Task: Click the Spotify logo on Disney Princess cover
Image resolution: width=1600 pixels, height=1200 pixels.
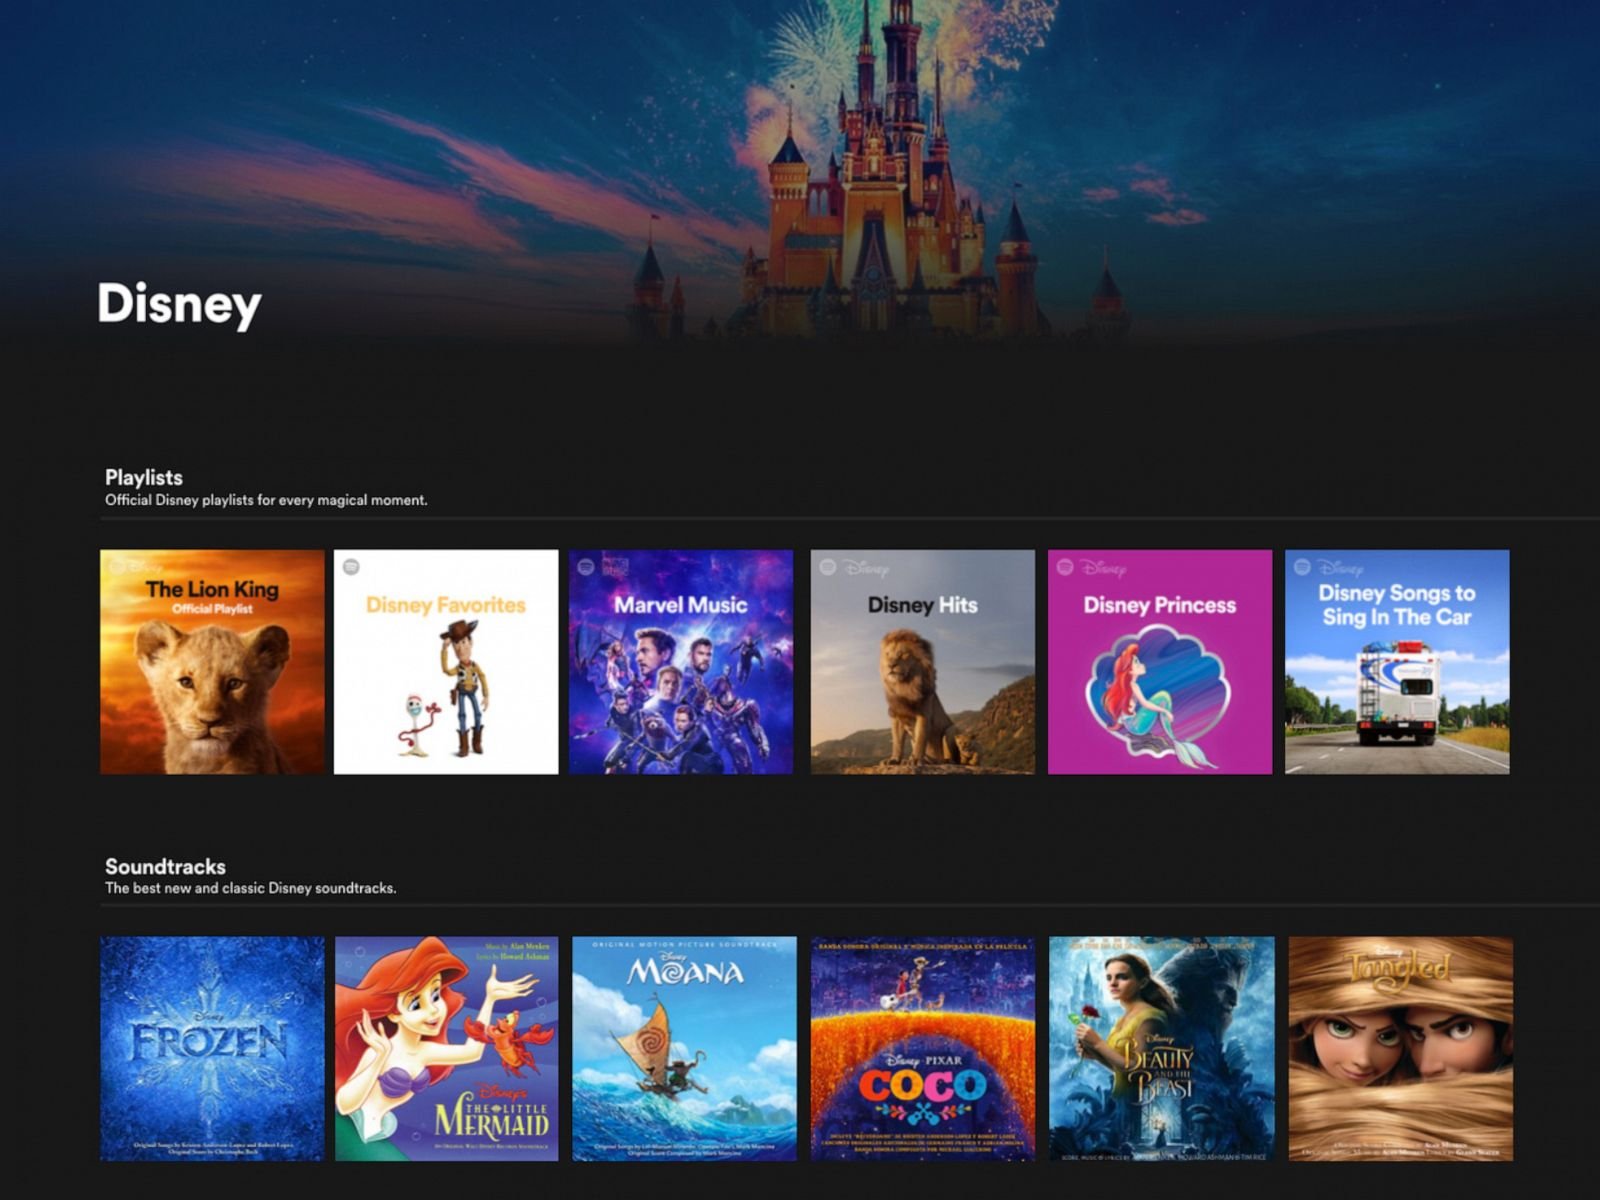Action: point(1066,567)
